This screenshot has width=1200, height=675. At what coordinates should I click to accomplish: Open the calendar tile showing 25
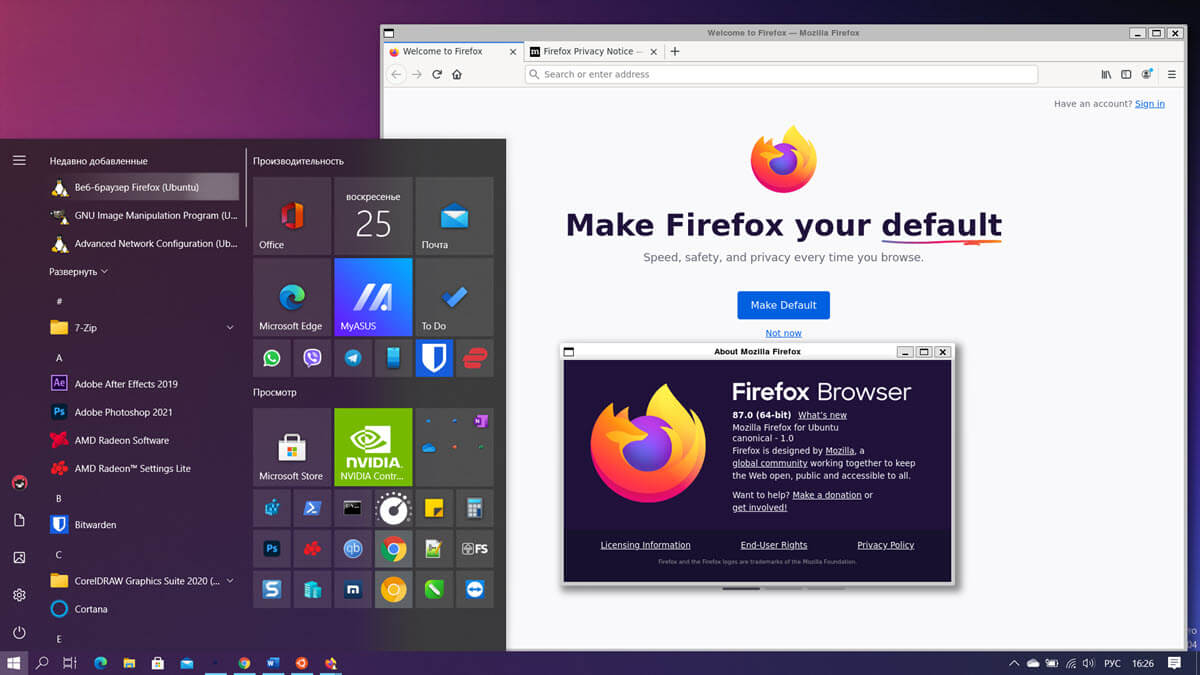coord(373,216)
